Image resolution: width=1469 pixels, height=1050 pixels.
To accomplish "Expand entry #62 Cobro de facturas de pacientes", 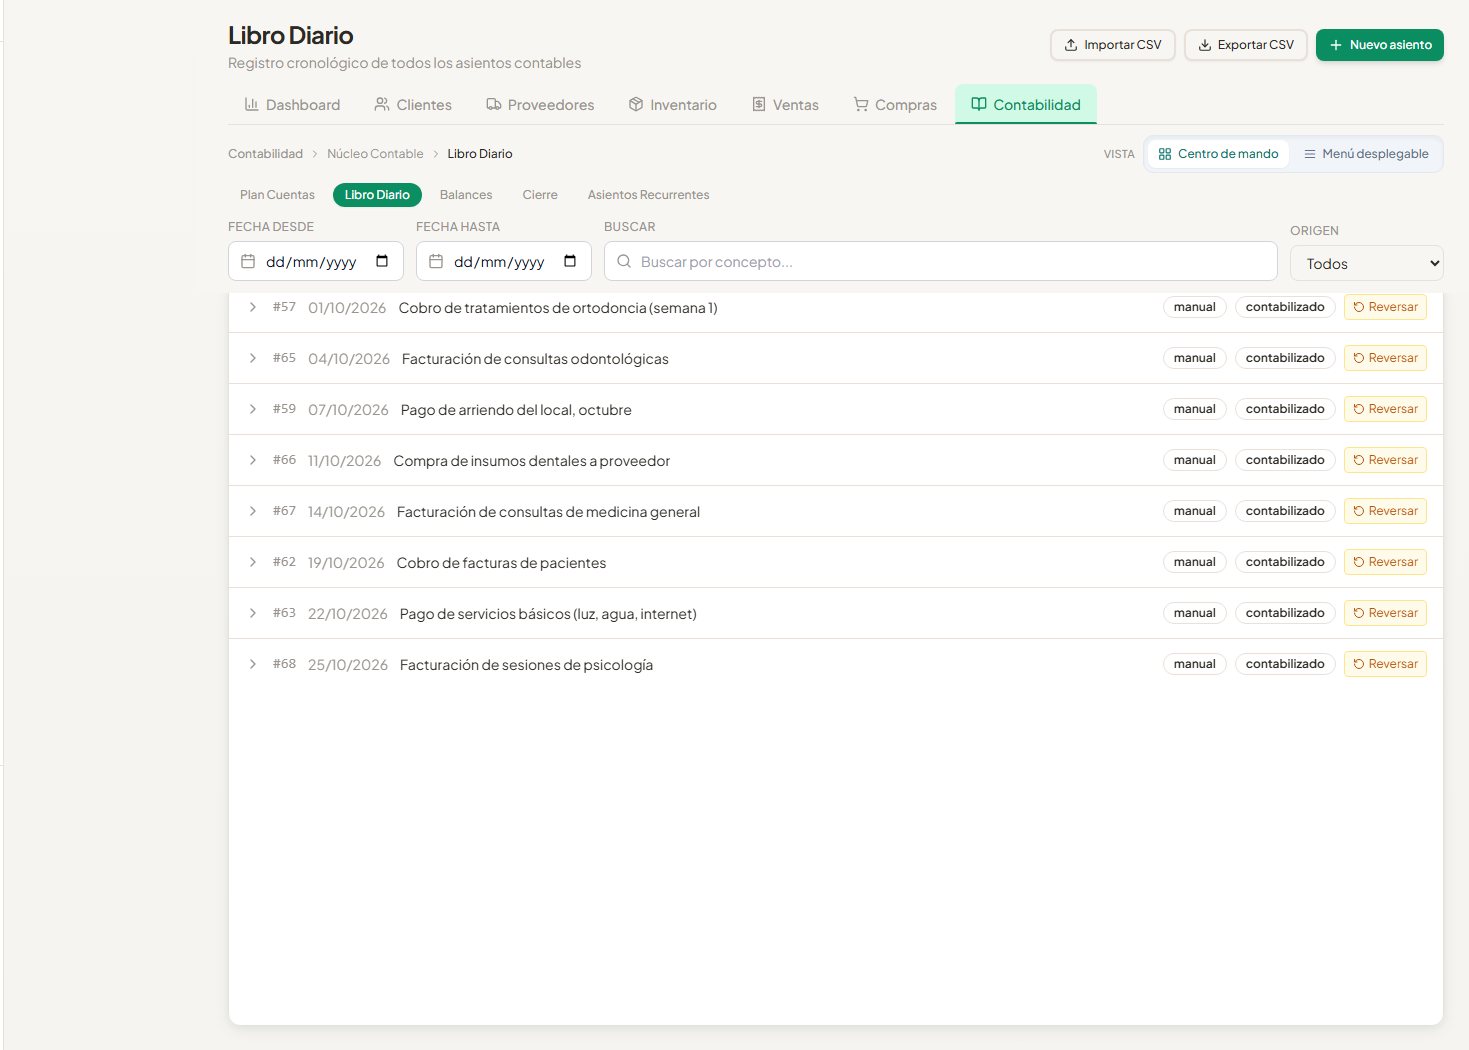I will [253, 562].
